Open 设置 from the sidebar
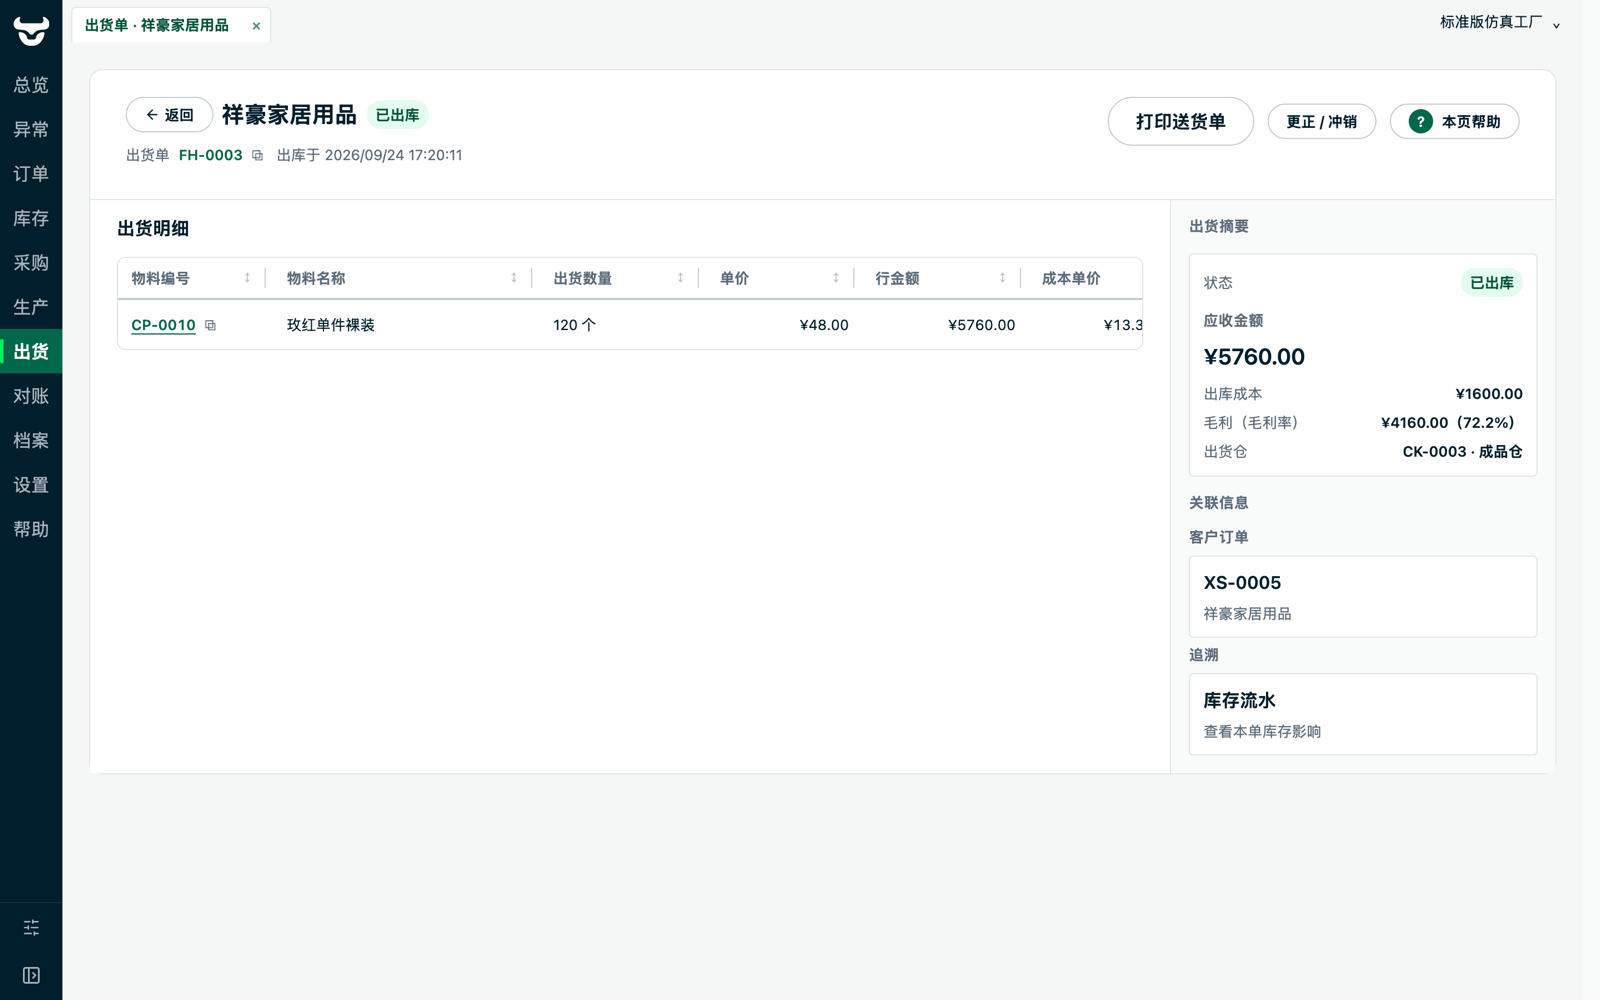Image resolution: width=1600 pixels, height=1000 pixels. point(31,485)
